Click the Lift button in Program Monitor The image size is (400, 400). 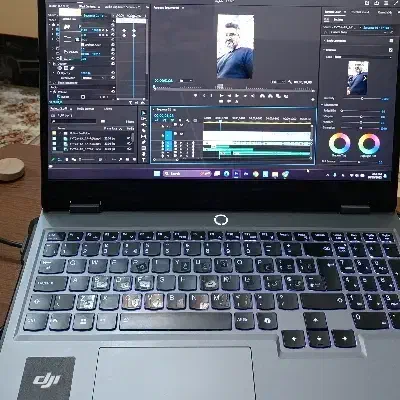262,96
